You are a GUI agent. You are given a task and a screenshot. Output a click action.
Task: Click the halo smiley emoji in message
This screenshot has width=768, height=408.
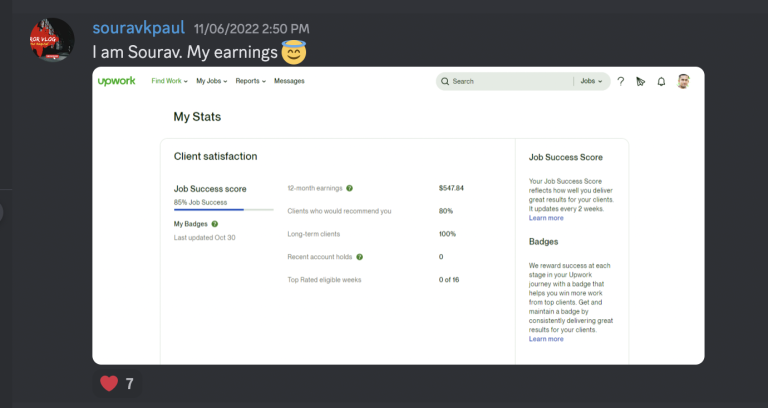(x=294, y=52)
